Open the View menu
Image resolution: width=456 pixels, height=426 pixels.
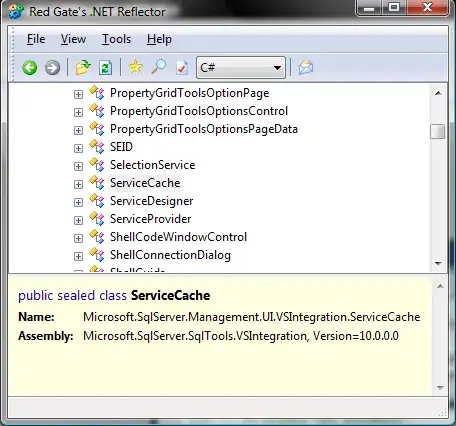73,39
